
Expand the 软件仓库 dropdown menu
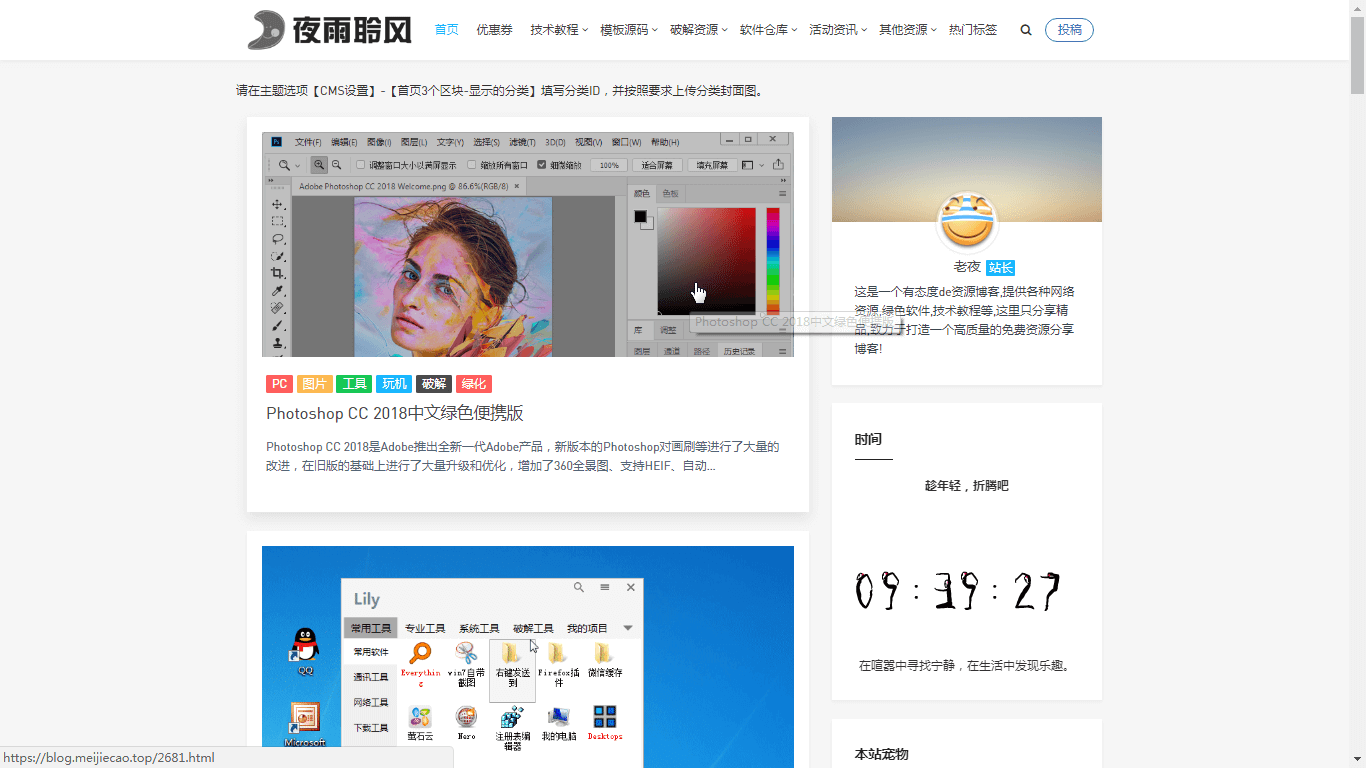click(x=768, y=30)
